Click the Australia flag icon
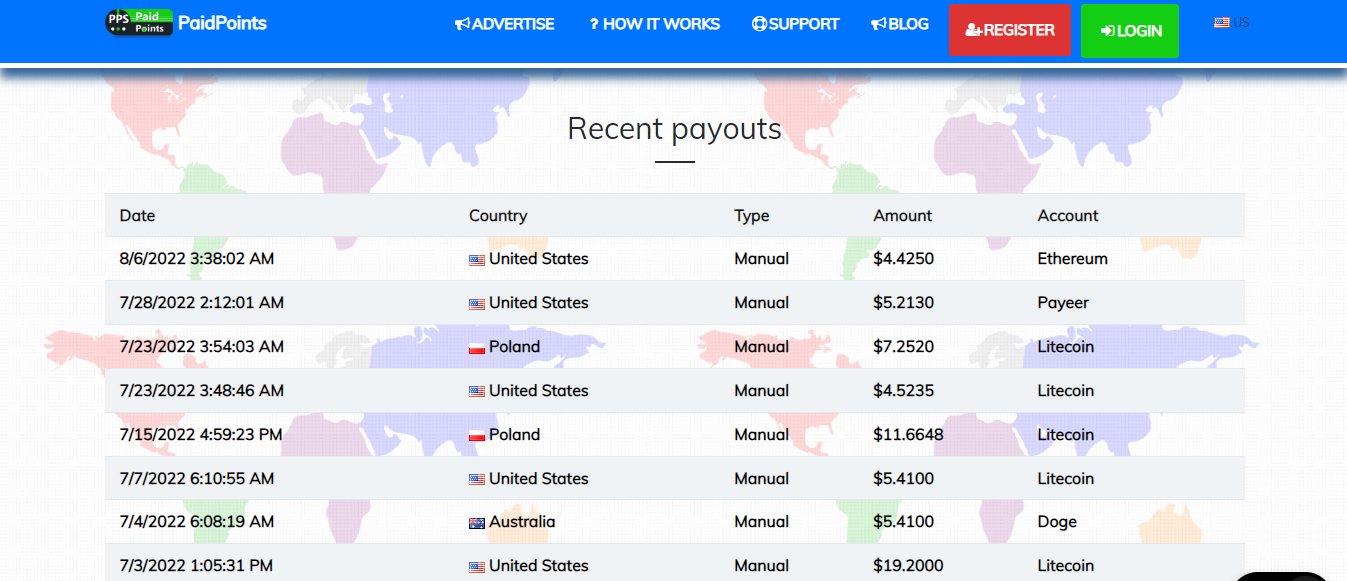 click(477, 523)
